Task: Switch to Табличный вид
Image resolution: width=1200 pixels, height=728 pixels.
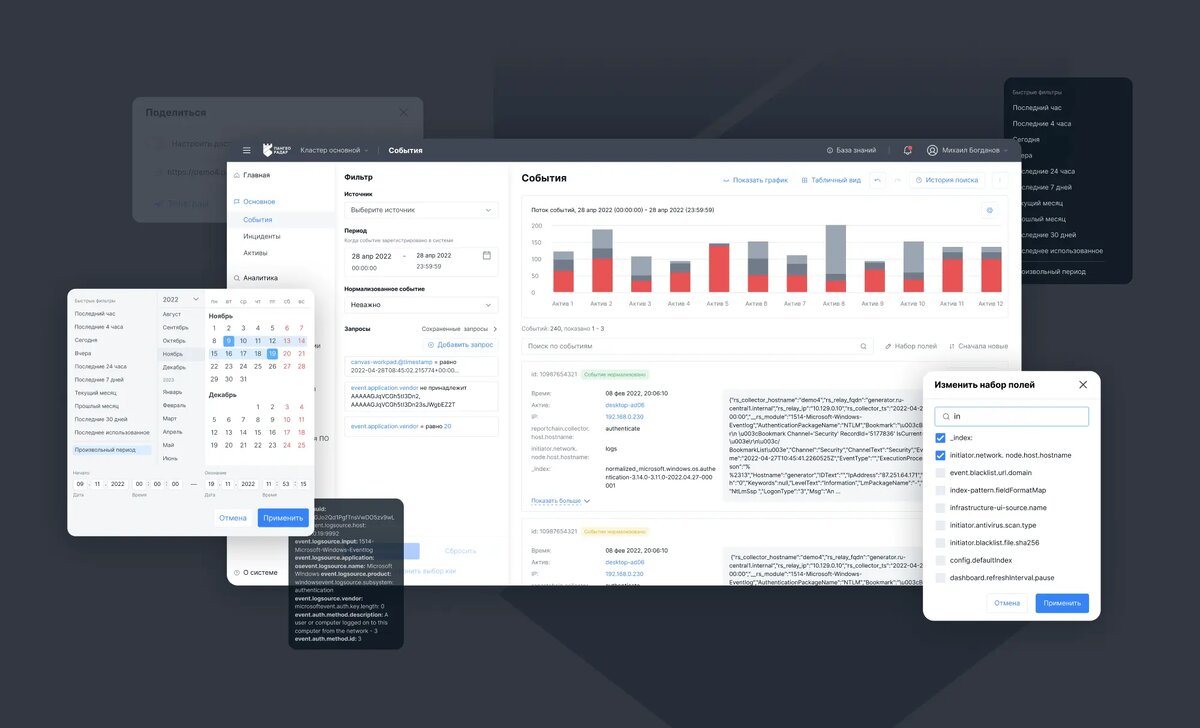Action: tap(831, 180)
